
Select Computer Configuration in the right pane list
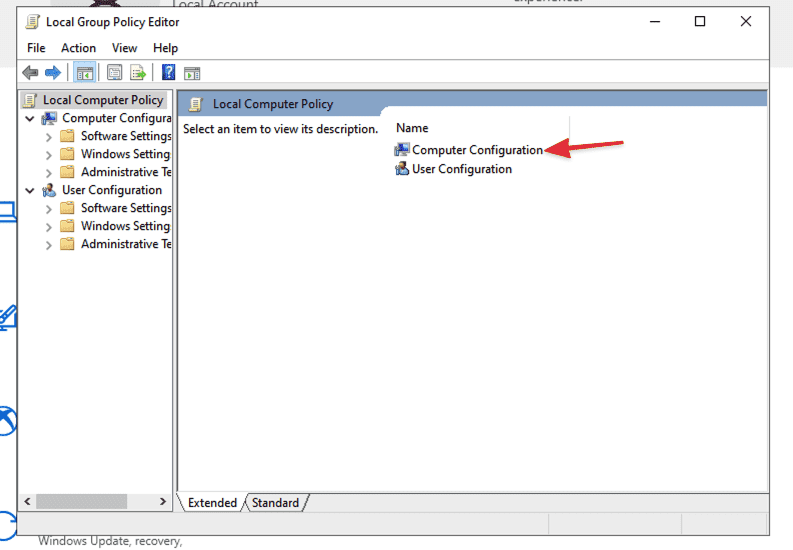476,150
